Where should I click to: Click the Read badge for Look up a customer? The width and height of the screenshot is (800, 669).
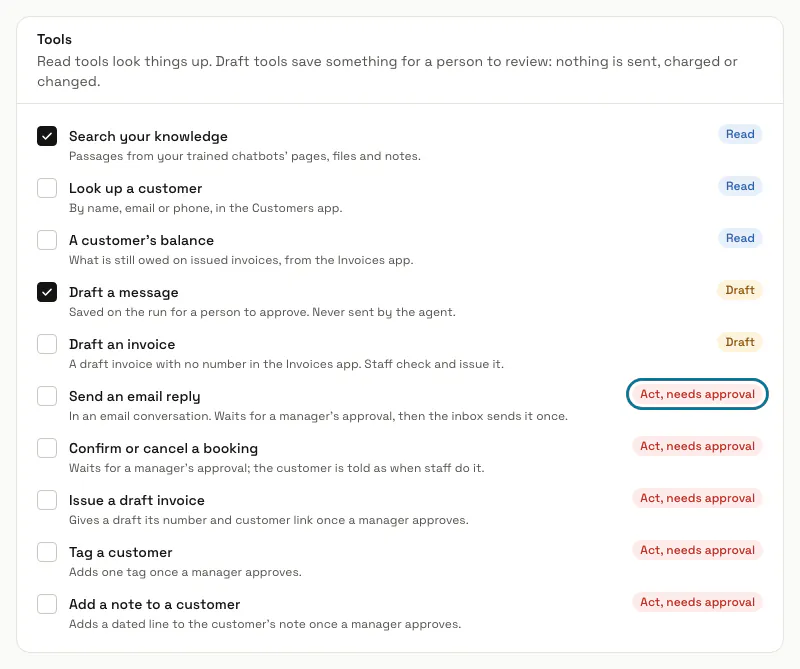pos(740,186)
